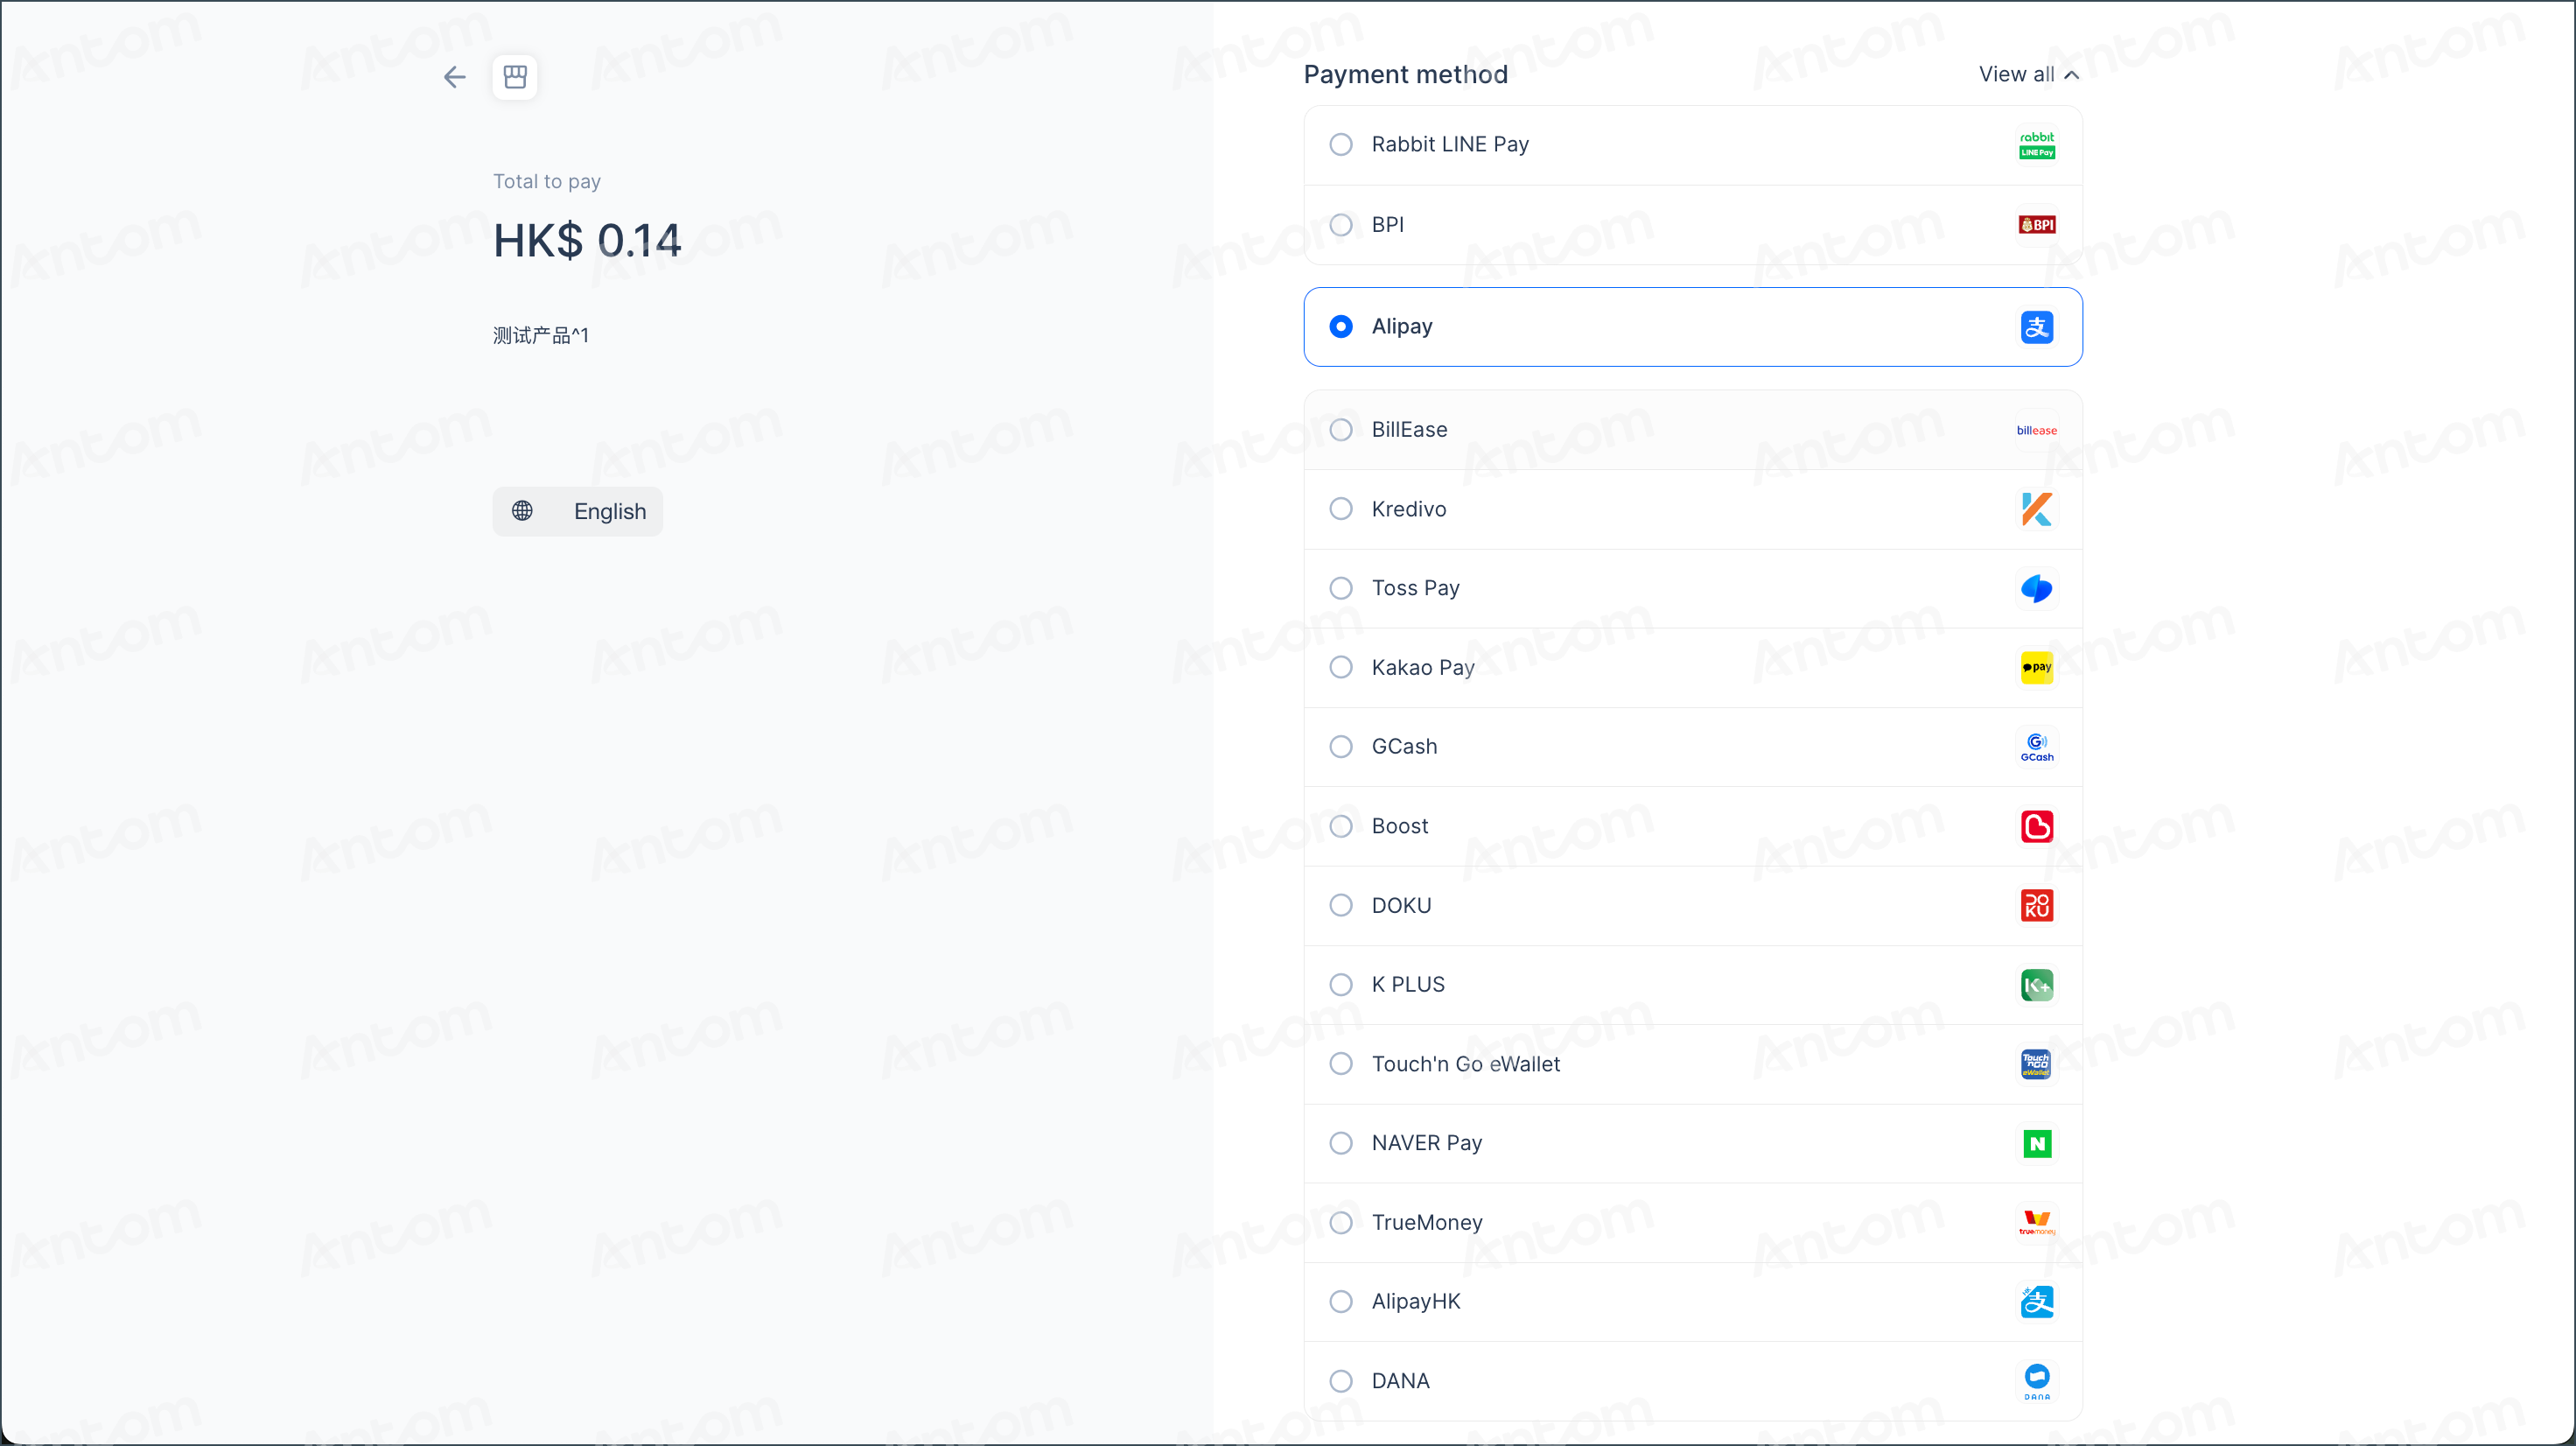Select the DANA radio button
The width and height of the screenshot is (2576, 1446).
click(1341, 1381)
